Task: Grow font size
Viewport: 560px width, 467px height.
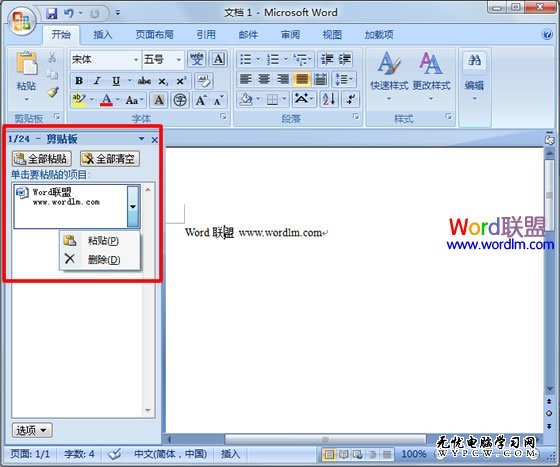Action: click(201, 100)
